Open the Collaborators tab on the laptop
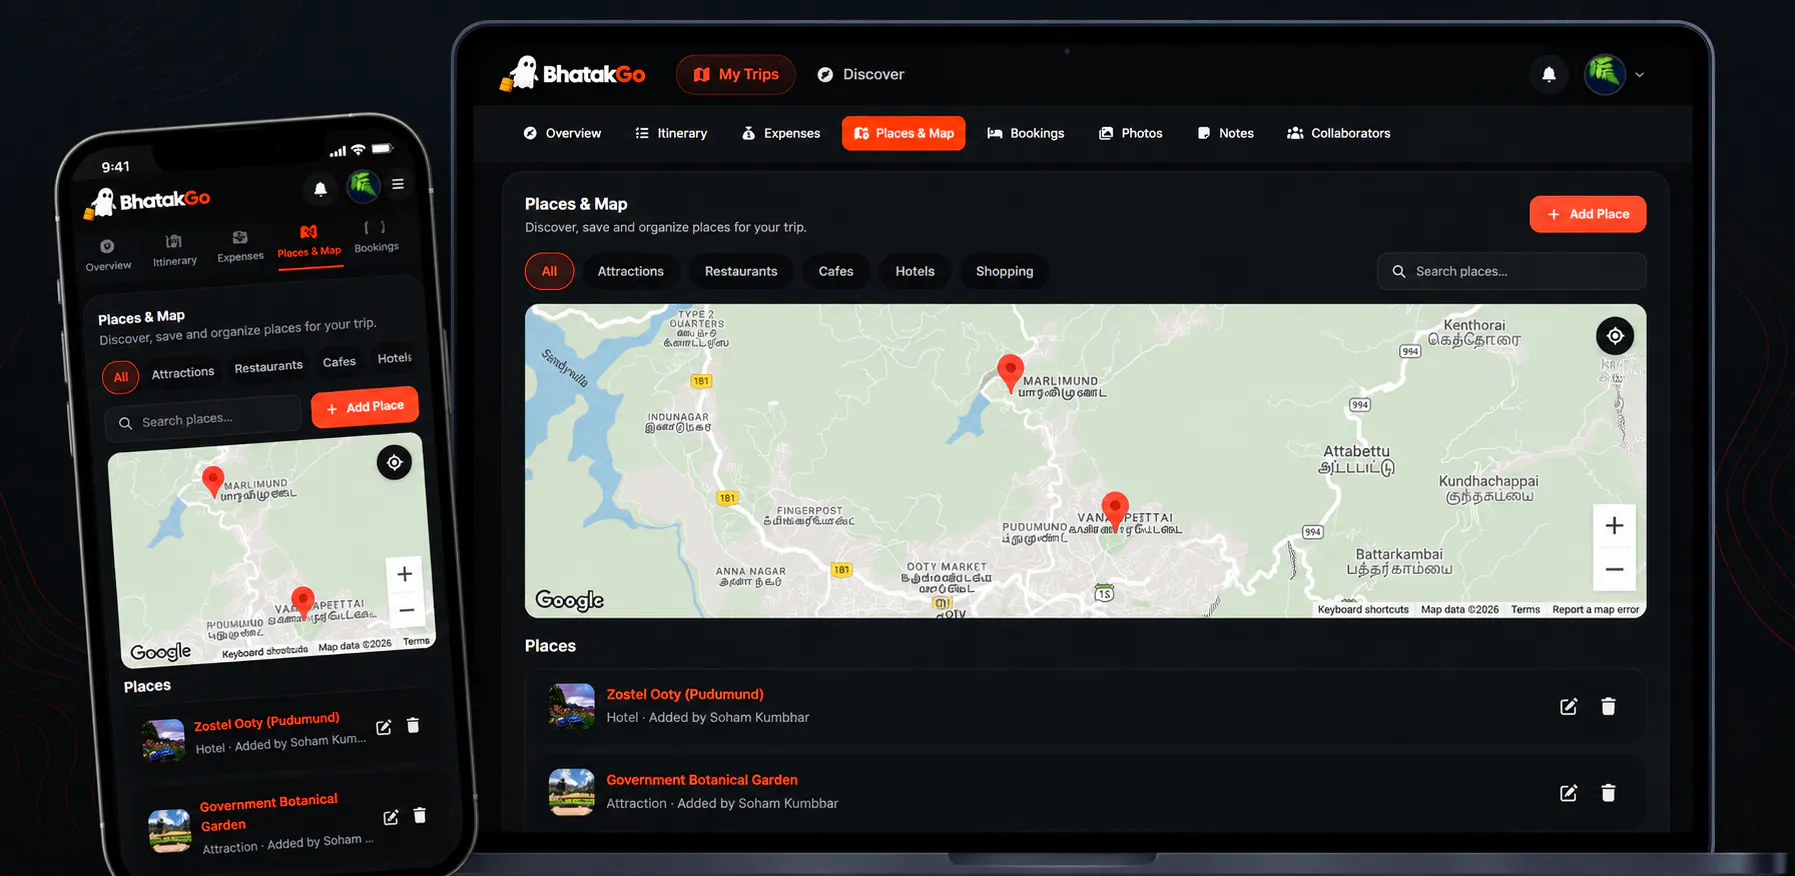 click(x=1339, y=133)
